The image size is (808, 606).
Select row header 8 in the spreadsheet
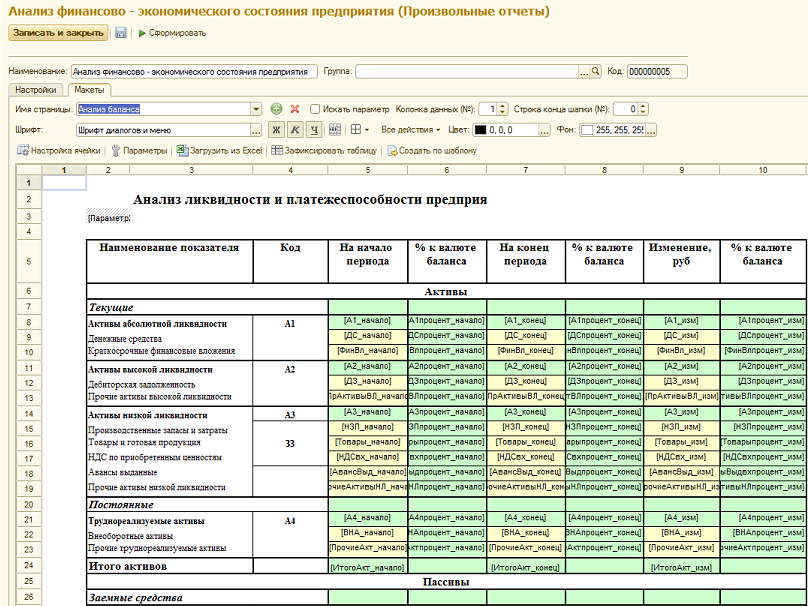coord(29,323)
